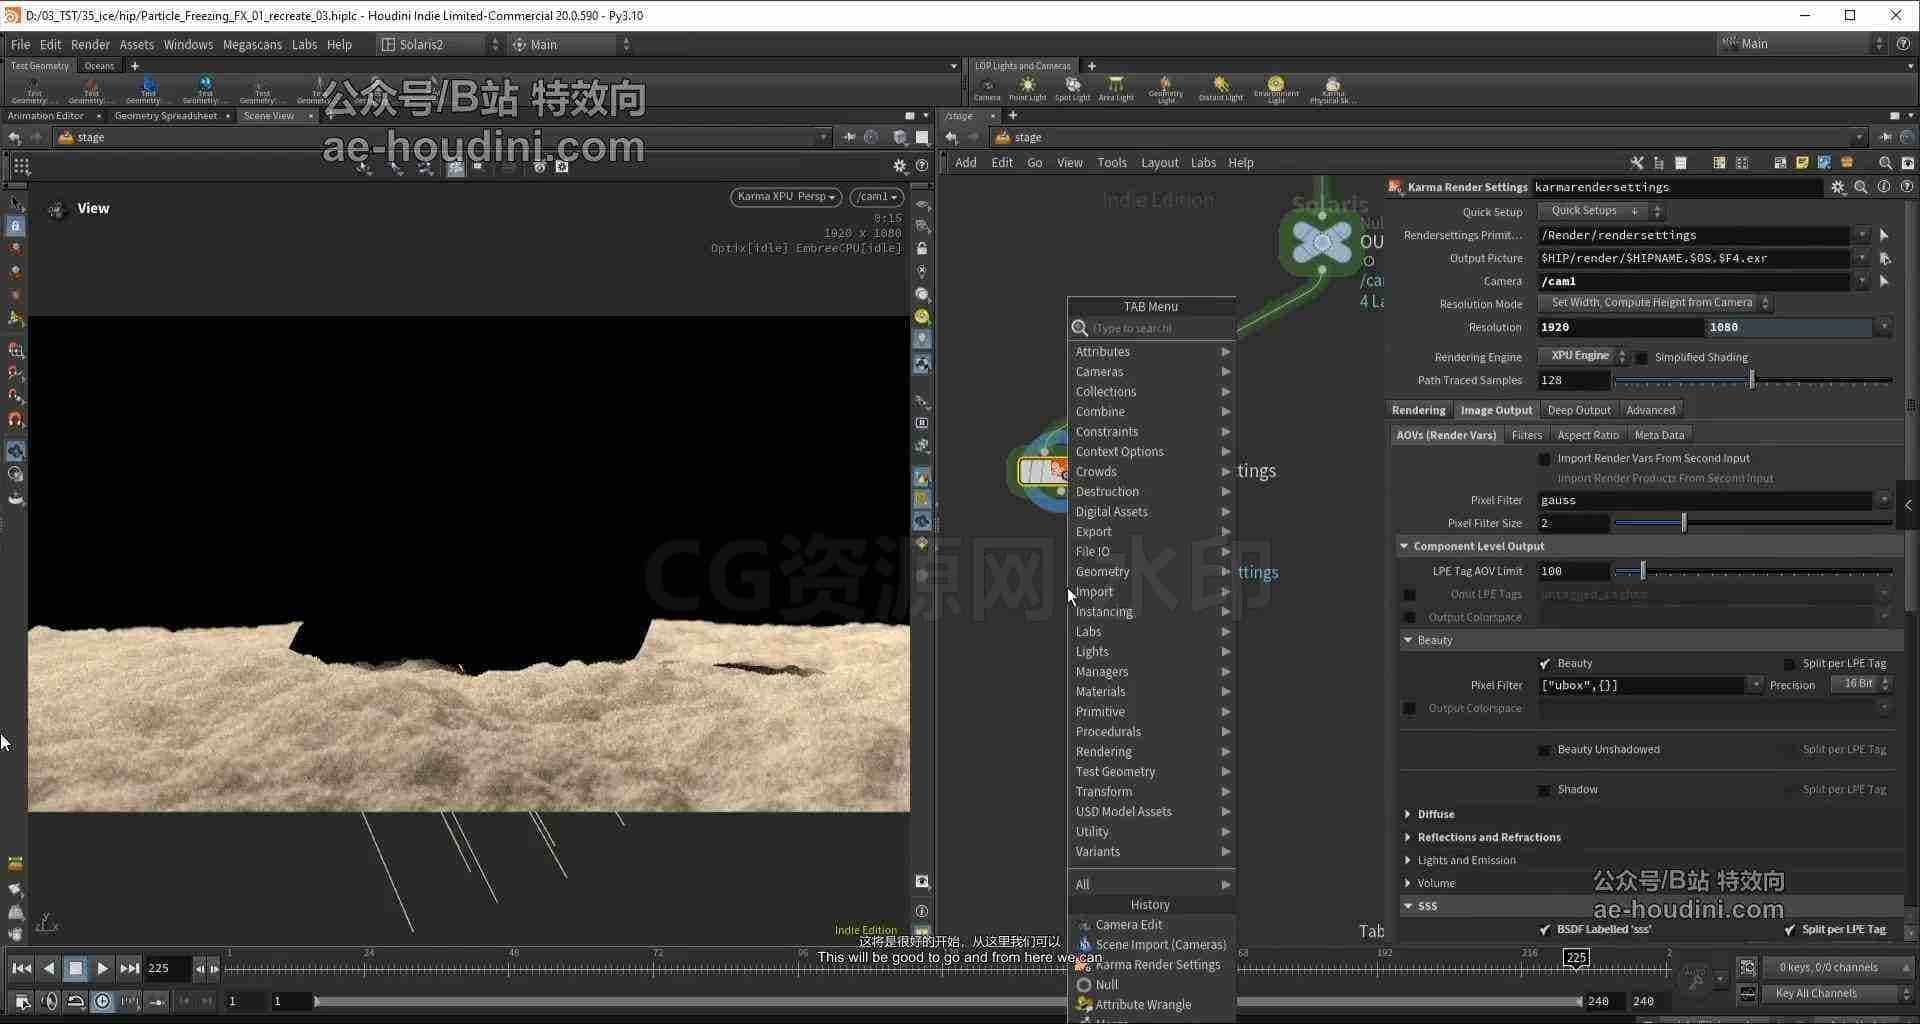Select Attribute Wrangle from History

coord(1152,1005)
